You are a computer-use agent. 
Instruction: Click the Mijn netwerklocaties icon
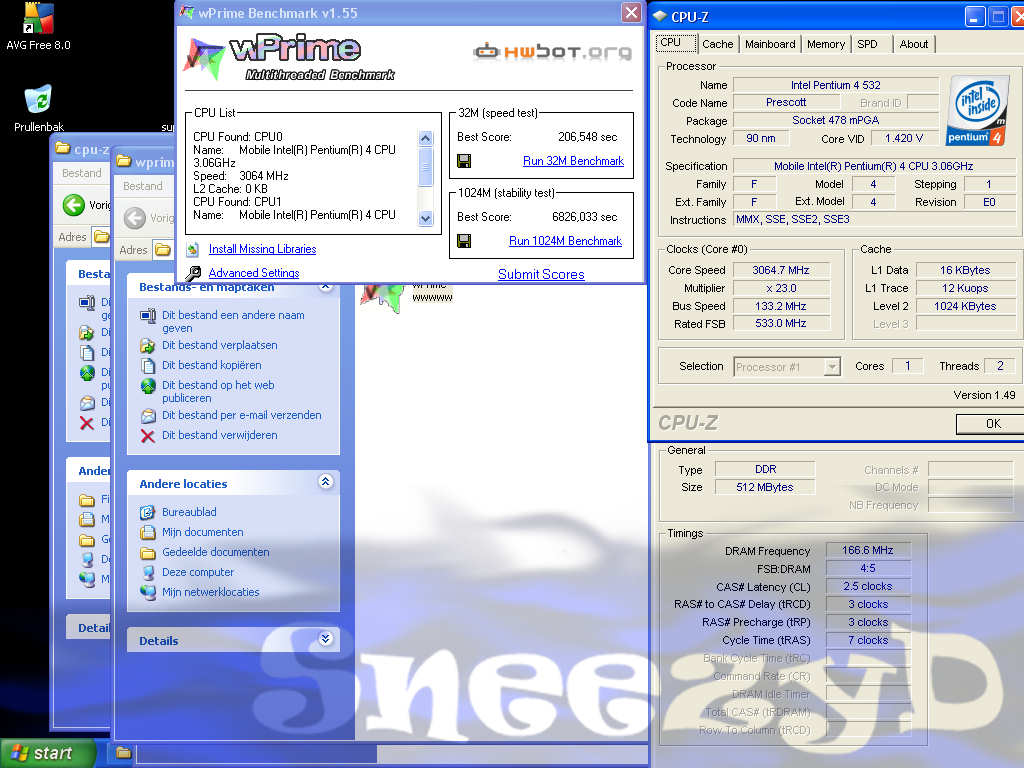pyautogui.click(x=148, y=592)
